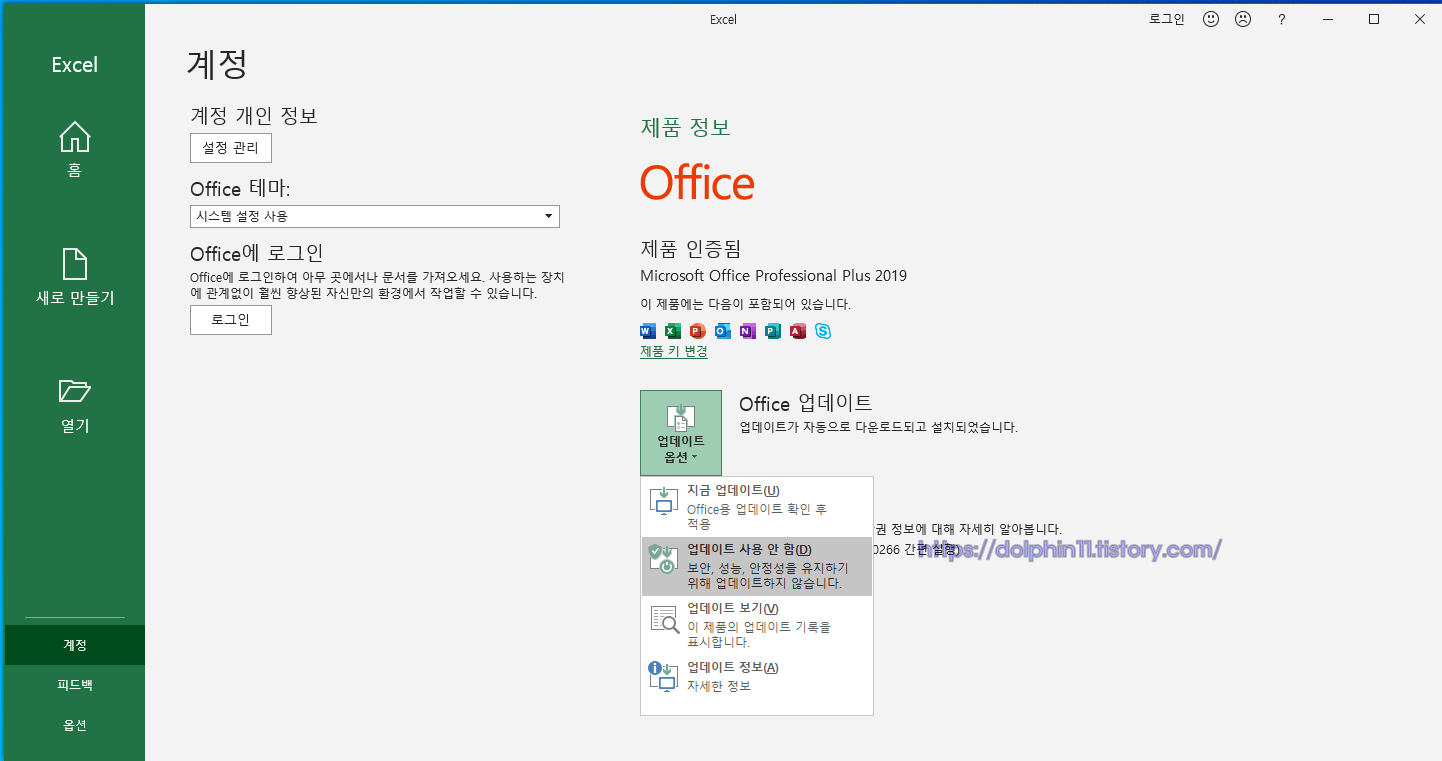1442x761 pixels.
Task: Click the 업데이트 정보 info icon
Action: [664, 677]
